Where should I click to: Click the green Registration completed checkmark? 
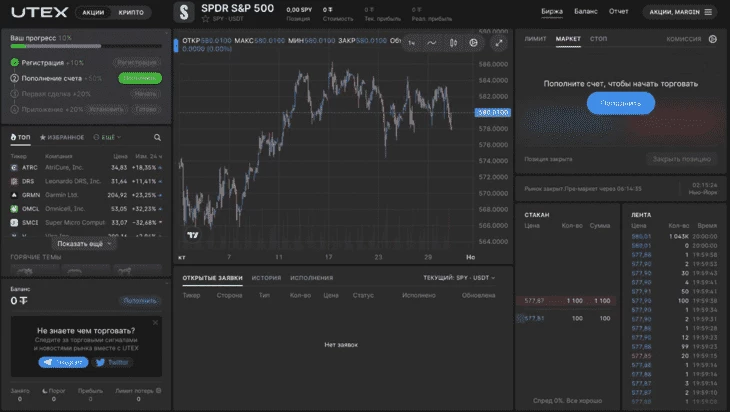click(x=14, y=62)
